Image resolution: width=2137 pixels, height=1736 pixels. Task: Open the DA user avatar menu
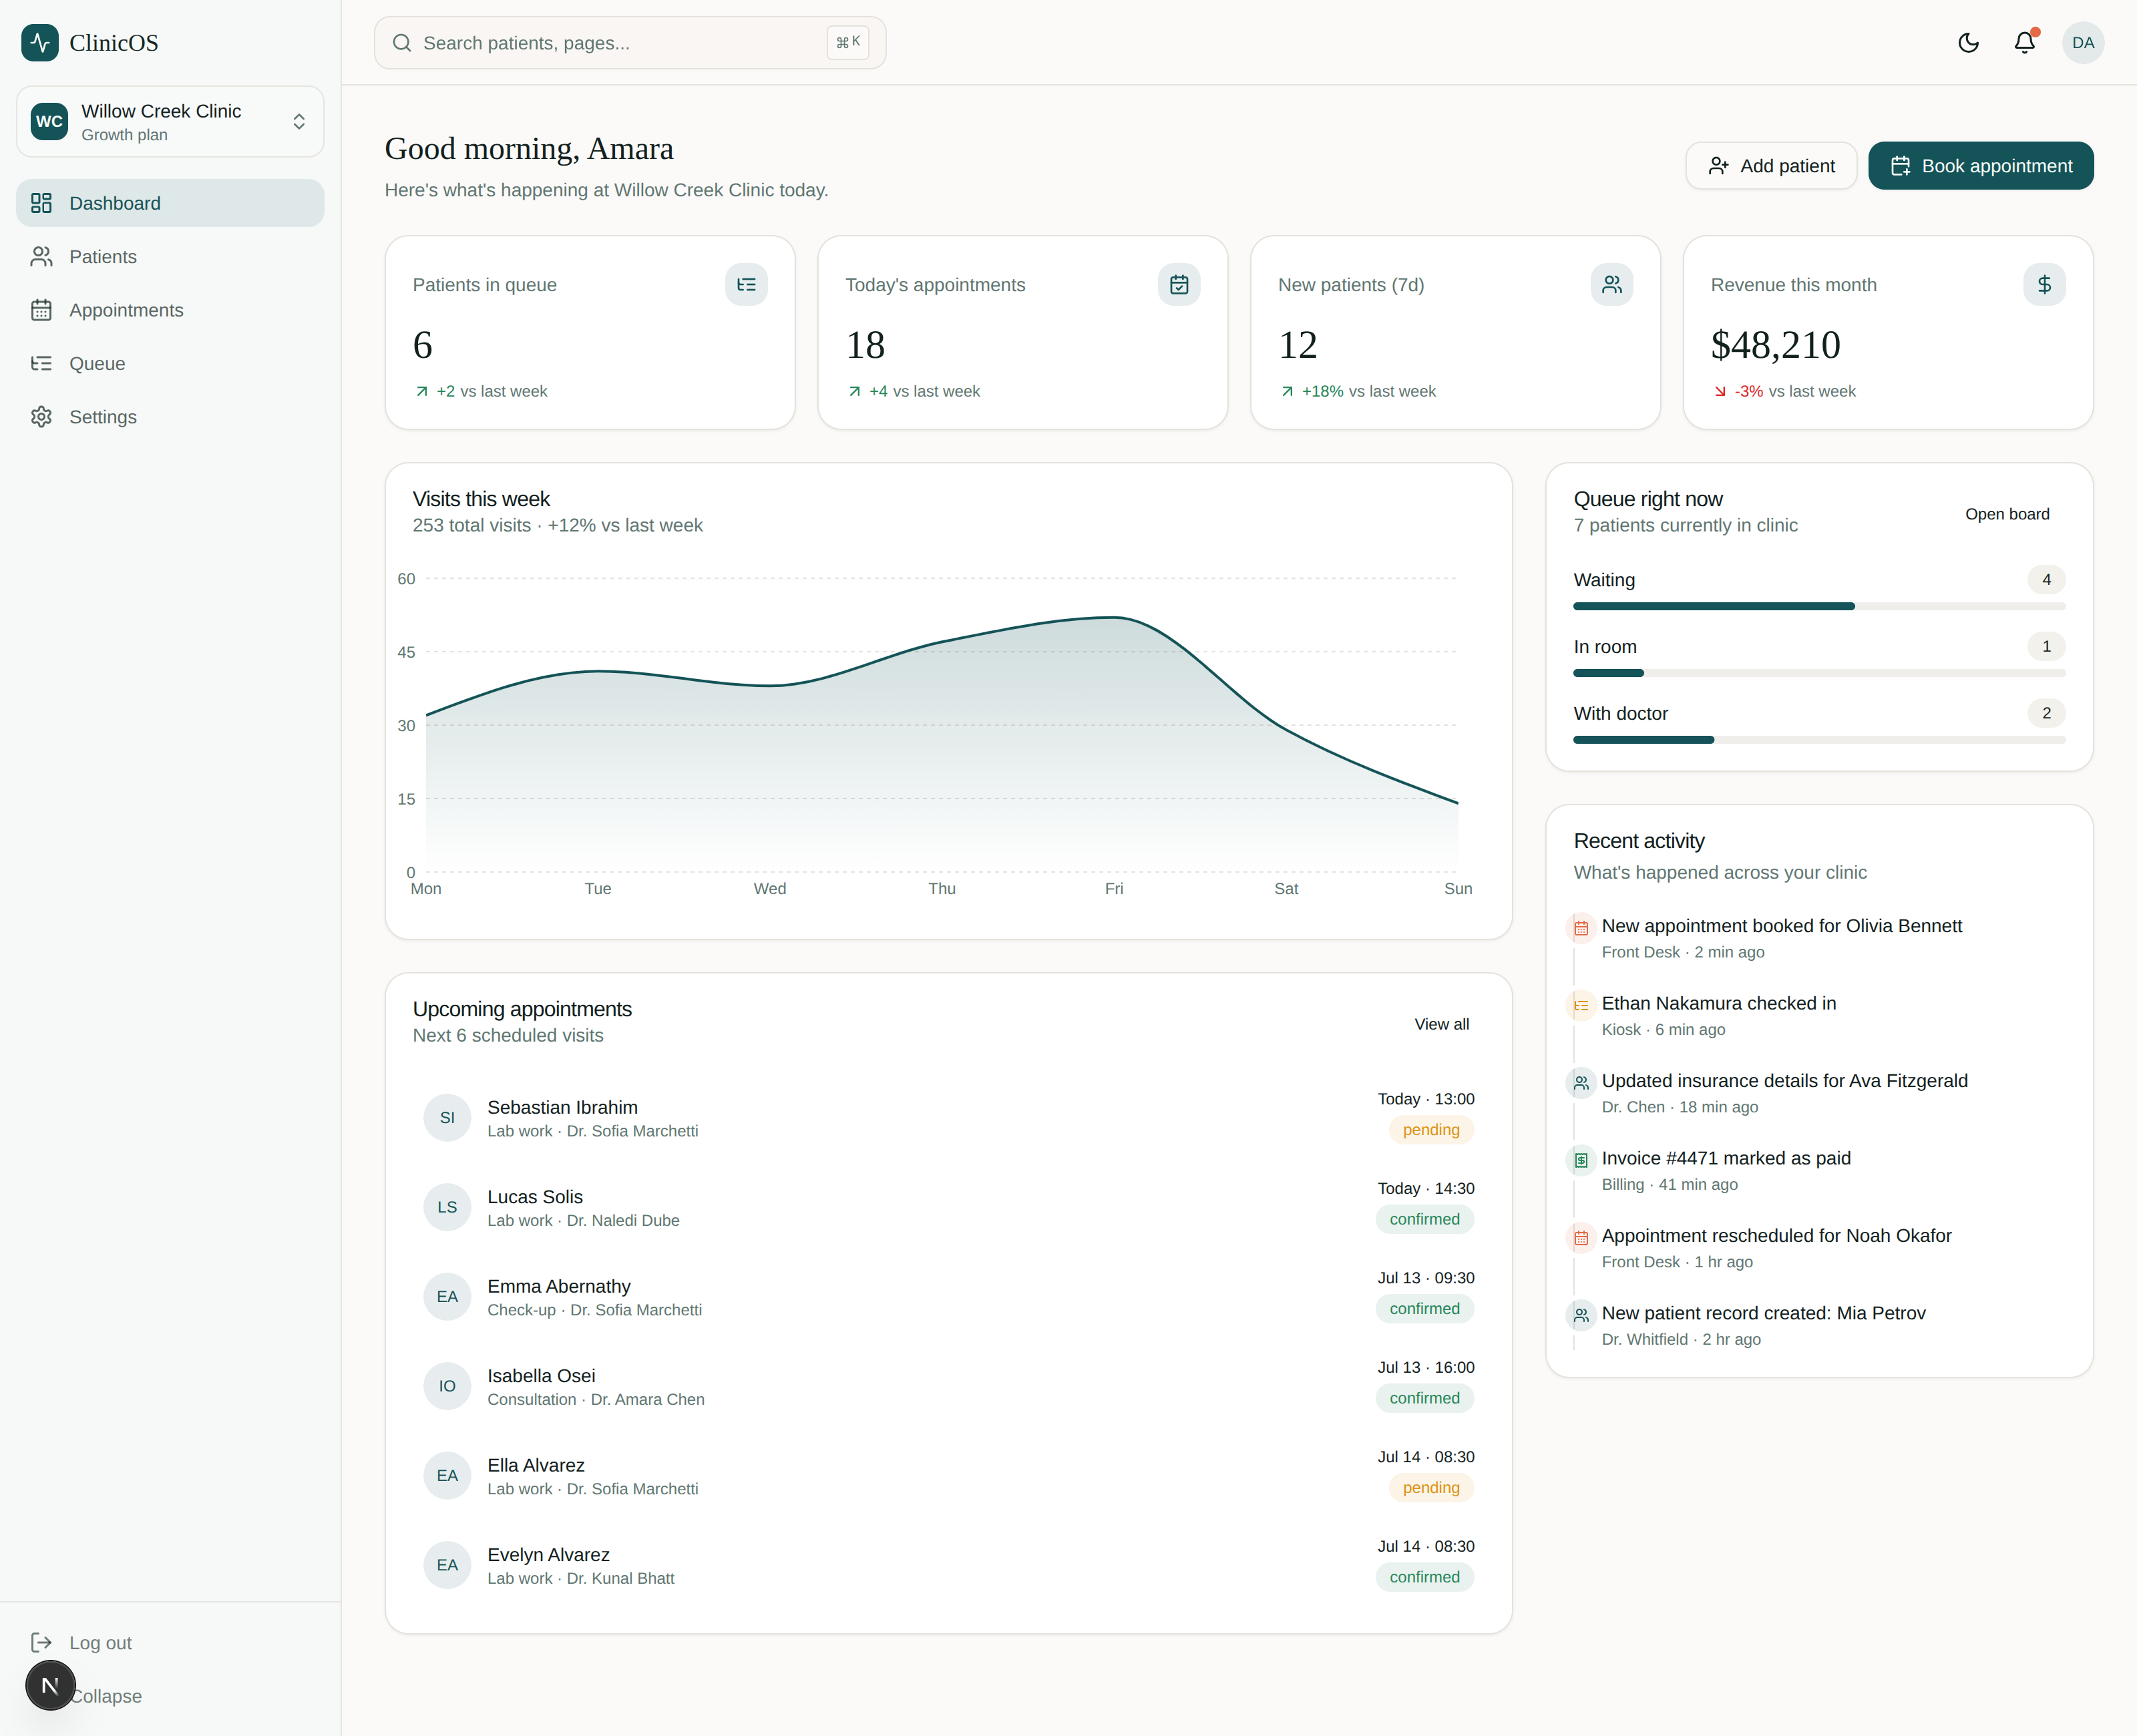2083,43
